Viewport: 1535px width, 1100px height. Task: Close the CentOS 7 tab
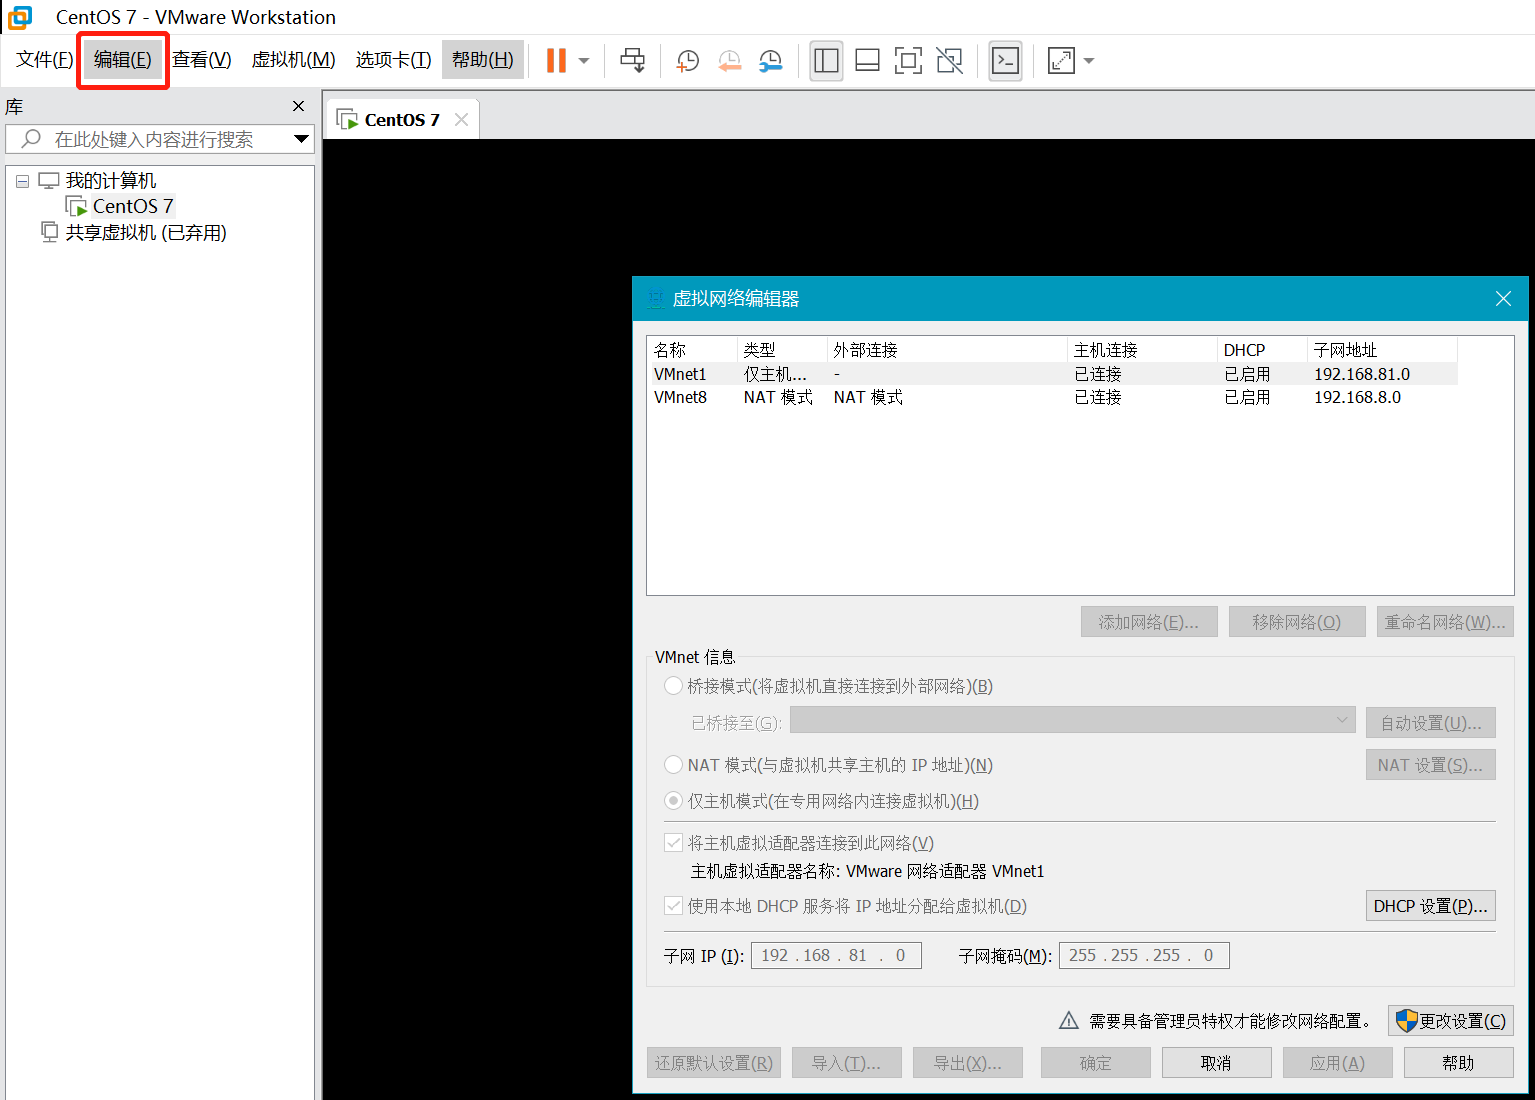click(461, 120)
